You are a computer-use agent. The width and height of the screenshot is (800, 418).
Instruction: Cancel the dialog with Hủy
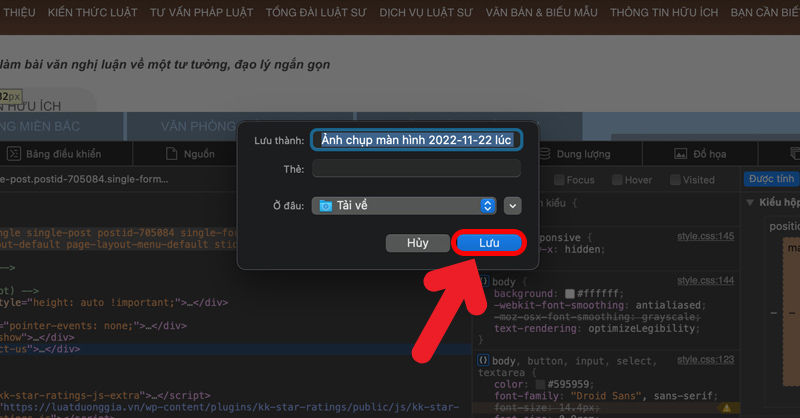coord(417,243)
